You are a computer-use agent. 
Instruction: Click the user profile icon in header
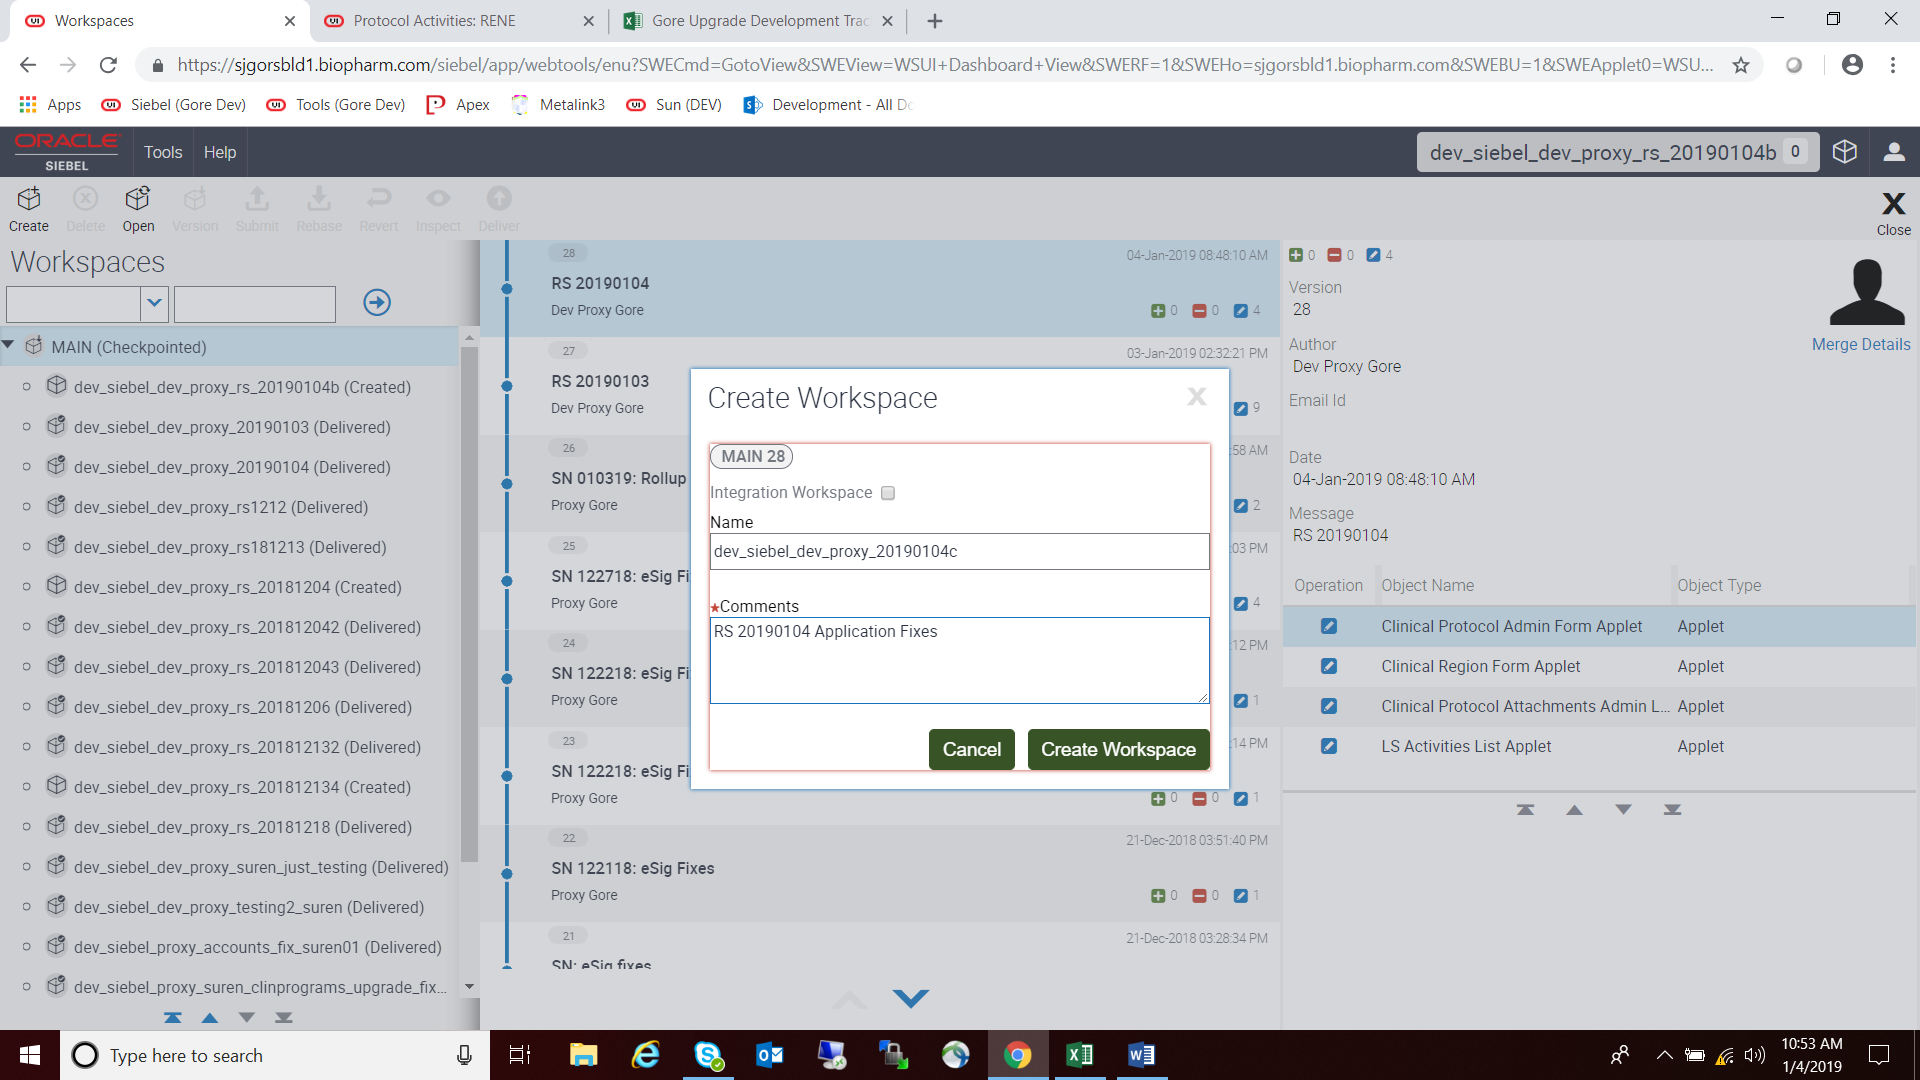(x=1893, y=152)
